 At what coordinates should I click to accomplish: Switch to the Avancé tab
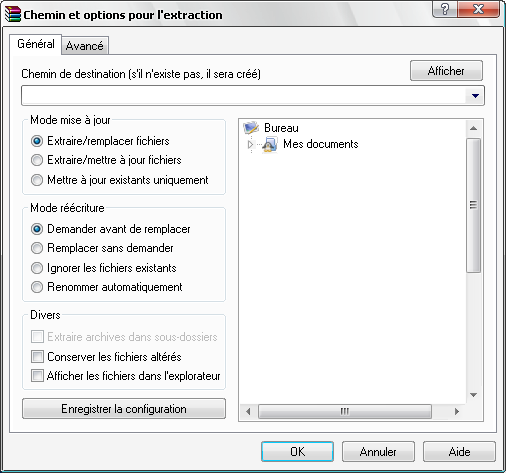pyautogui.click(x=85, y=46)
